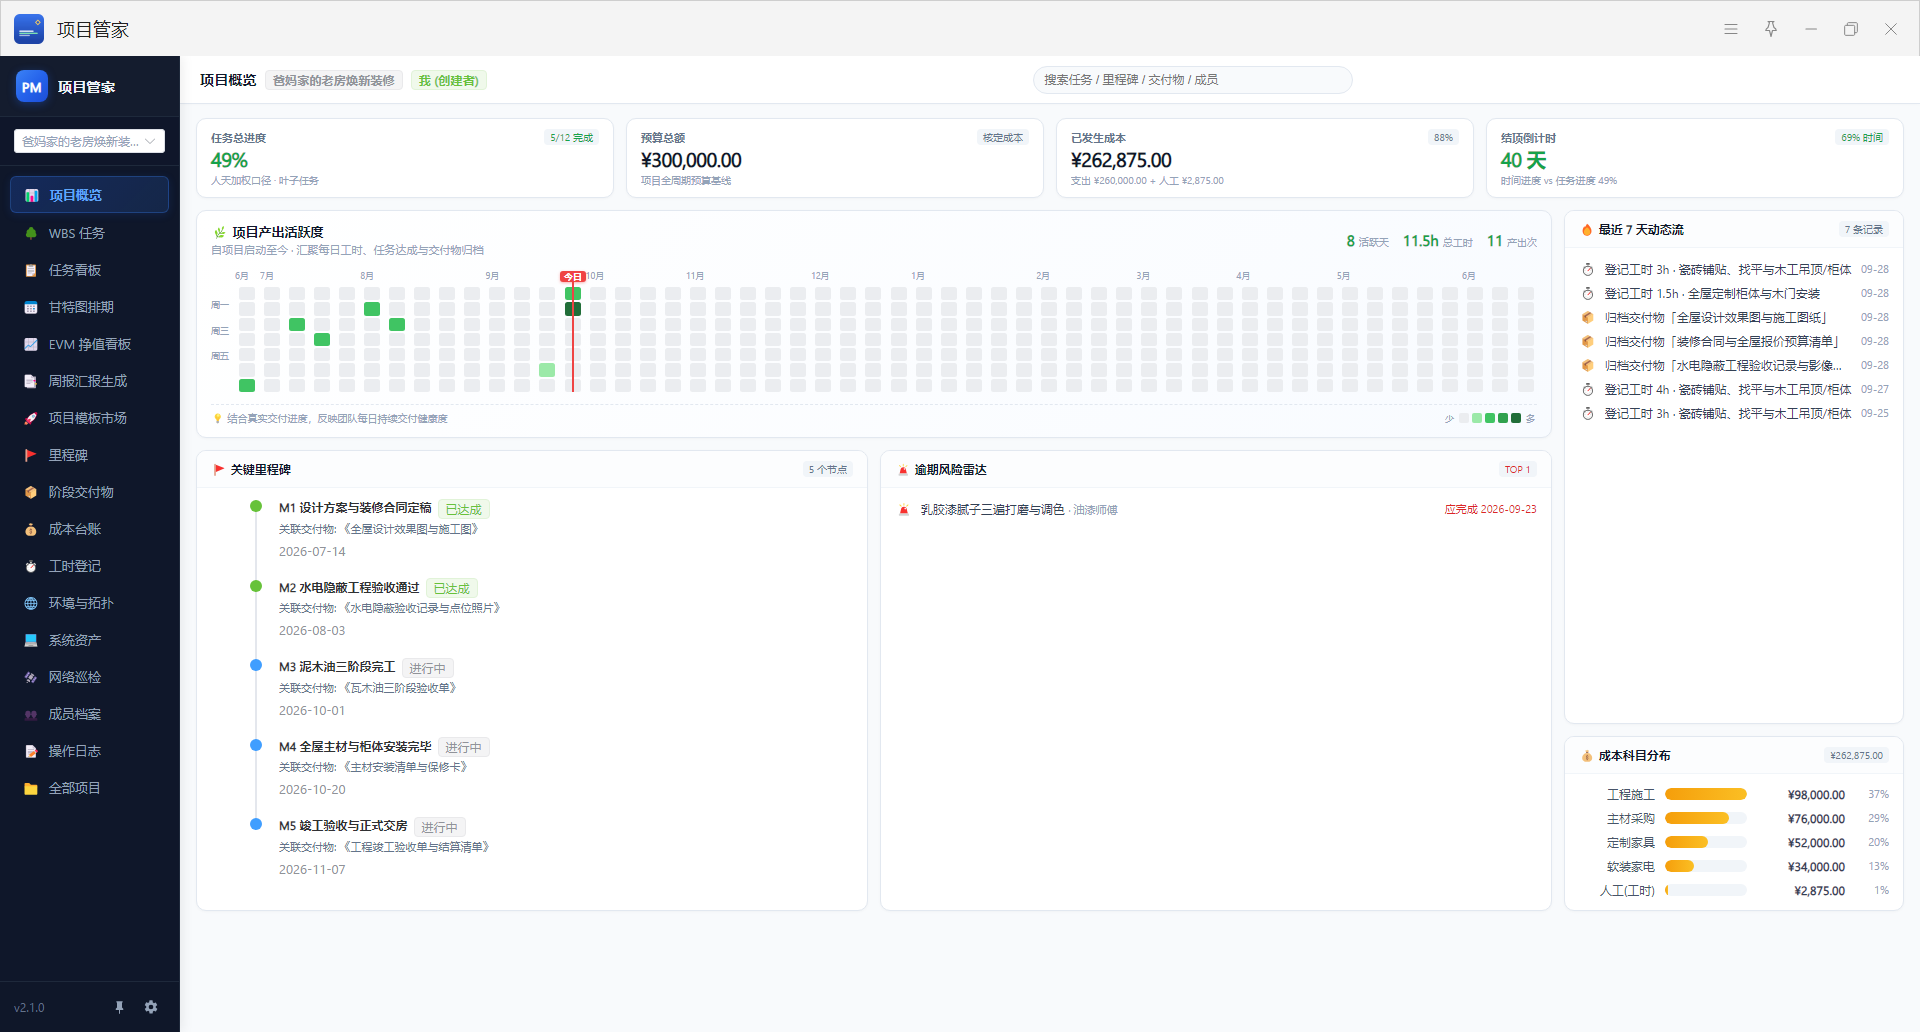Click the 工时登记 stopwatch icon
This screenshot has width=1920, height=1032.
(31, 566)
